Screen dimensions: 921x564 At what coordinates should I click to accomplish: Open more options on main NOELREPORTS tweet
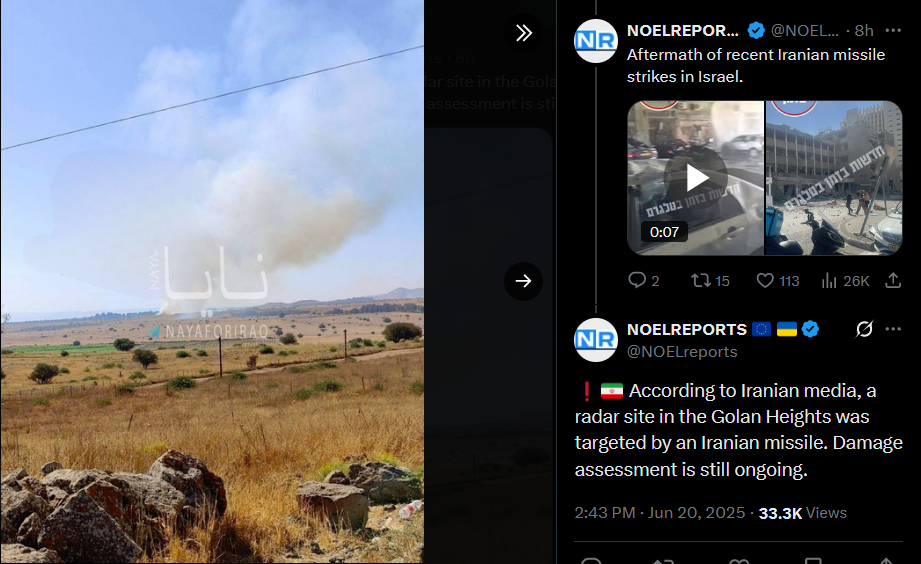(893, 329)
